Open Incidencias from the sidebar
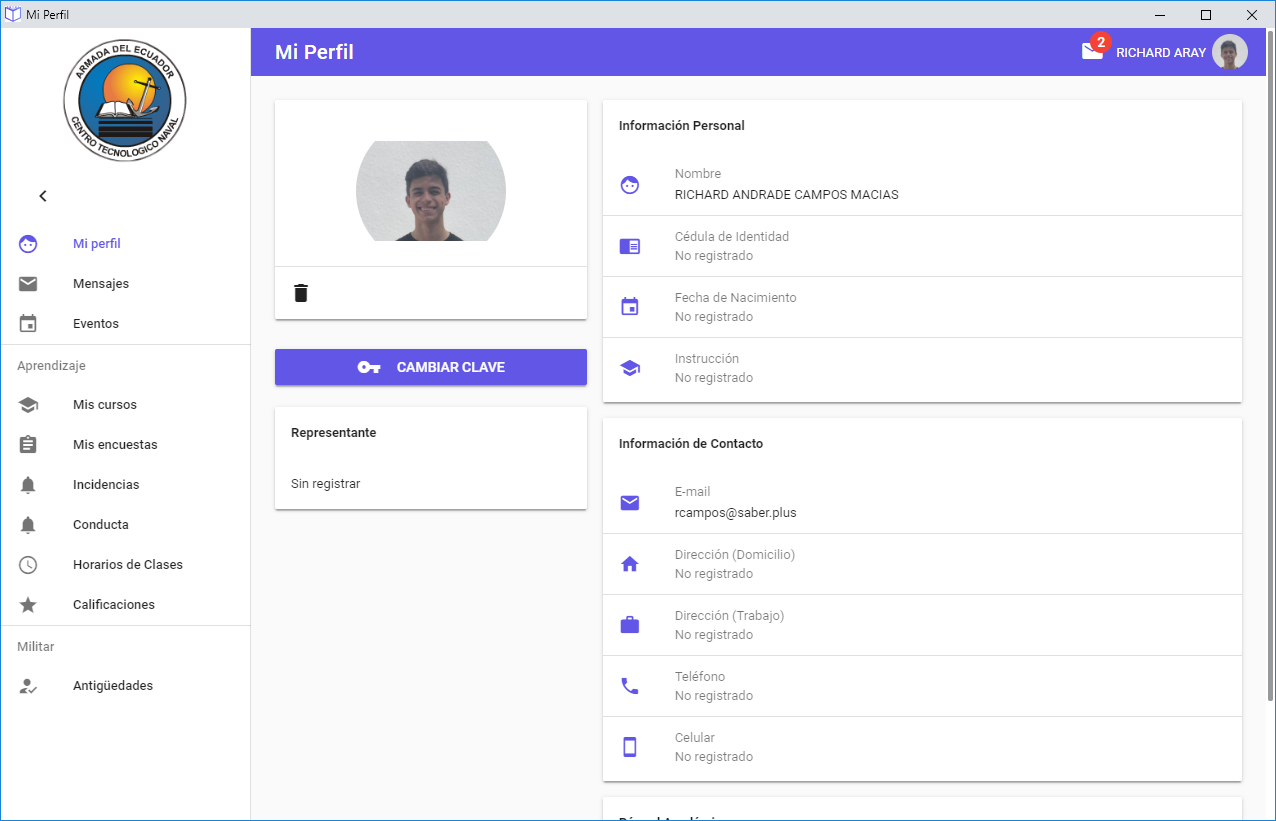Image resolution: width=1276 pixels, height=821 pixels. click(x=106, y=485)
